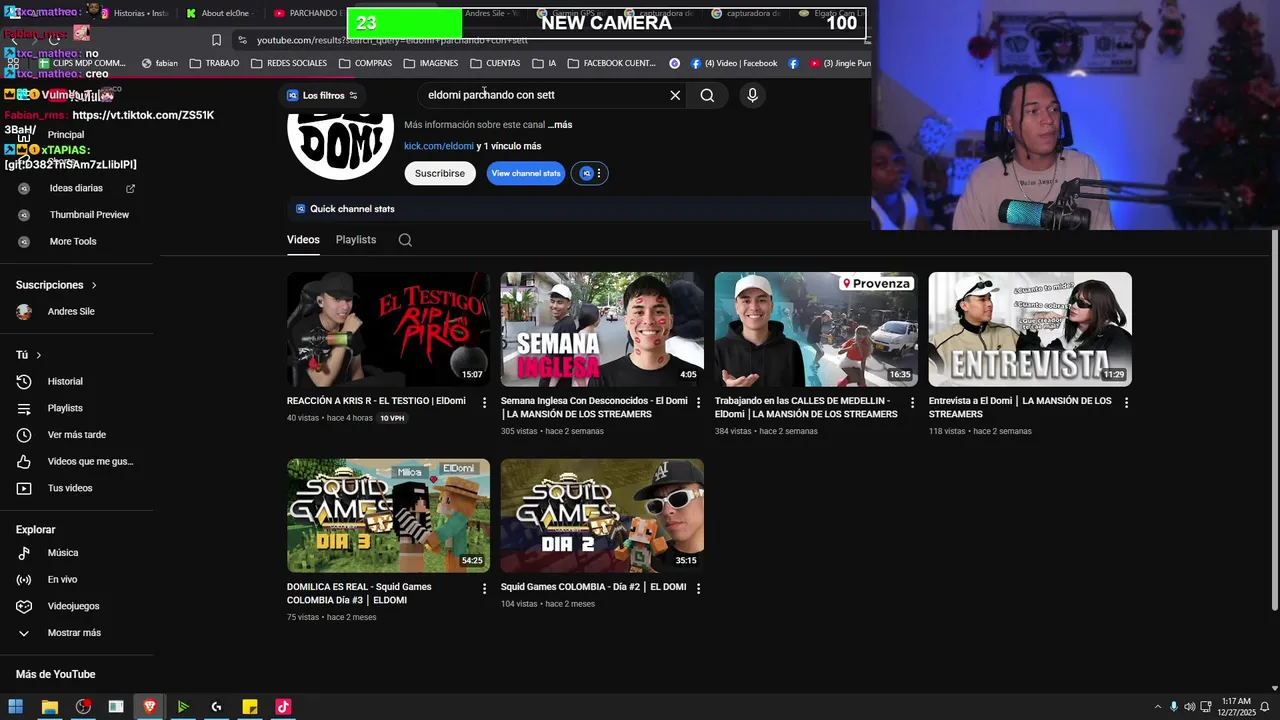
Task: Switch to About elc0ne browser tab
Action: coord(218,14)
